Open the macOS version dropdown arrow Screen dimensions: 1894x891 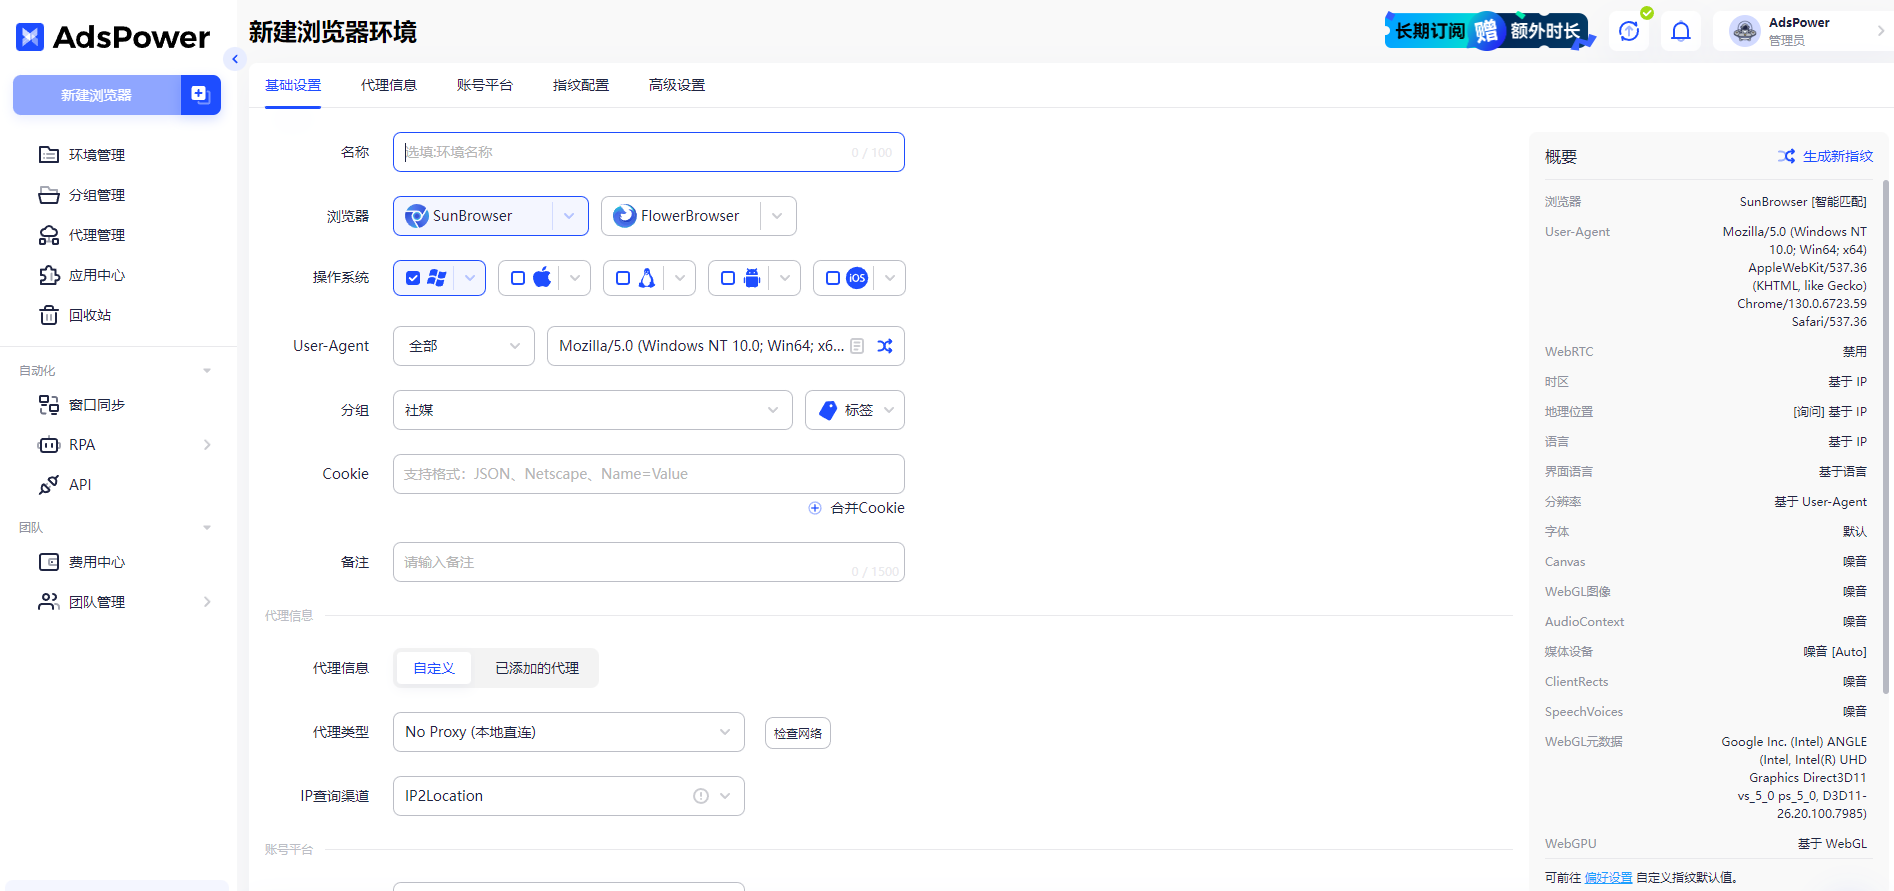[x=575, y=278]
